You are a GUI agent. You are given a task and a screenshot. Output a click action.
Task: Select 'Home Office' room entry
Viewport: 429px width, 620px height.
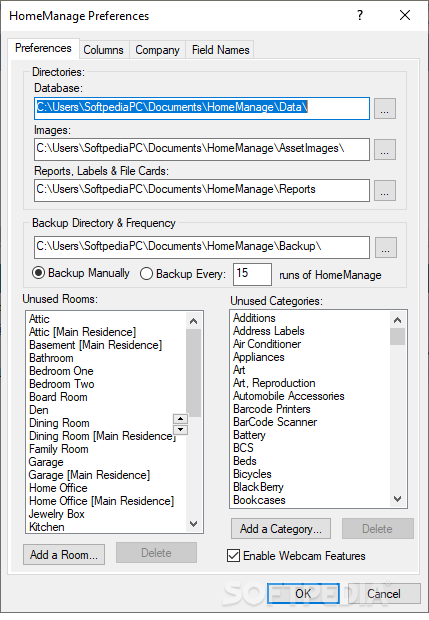58,488
